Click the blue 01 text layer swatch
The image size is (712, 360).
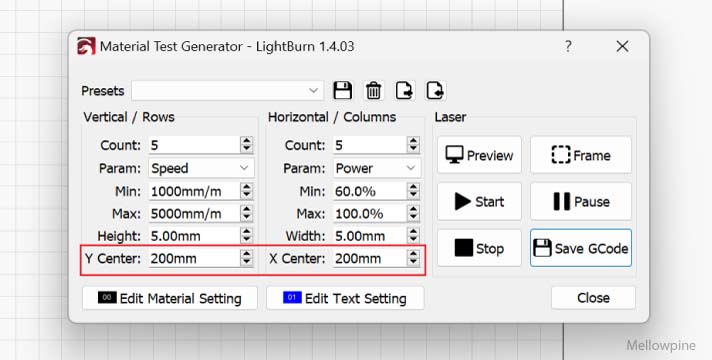coord(292,297)
